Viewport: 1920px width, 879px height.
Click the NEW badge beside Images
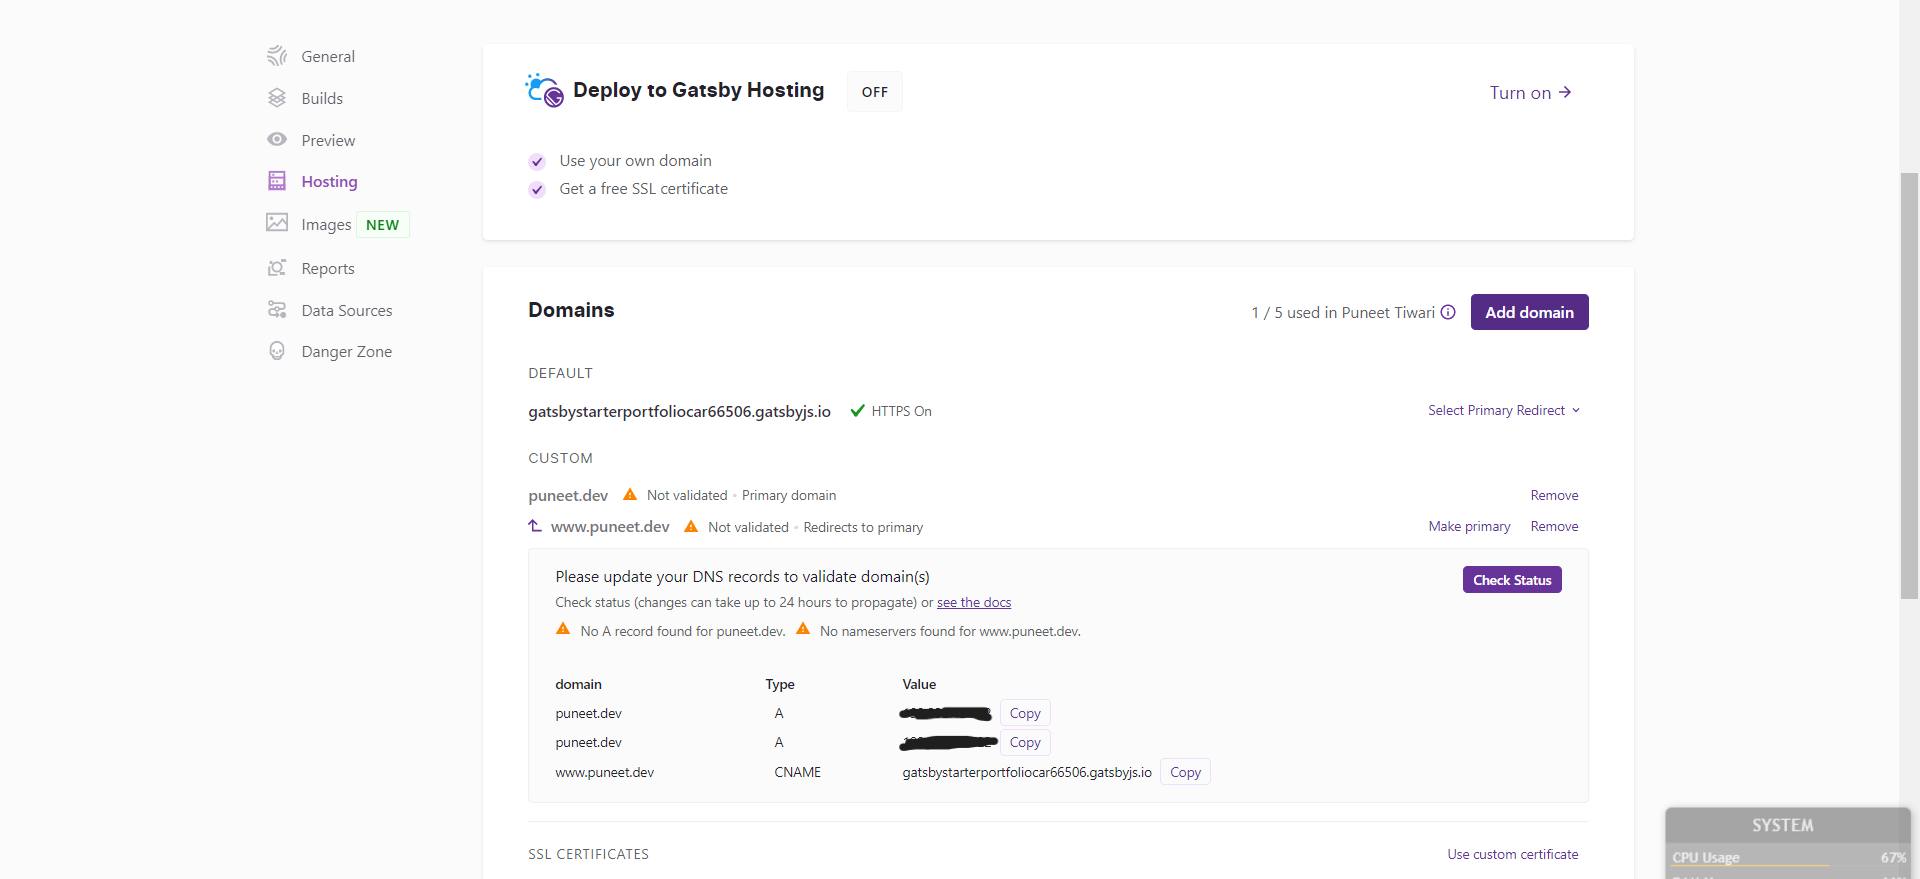(x=382, y=225)
